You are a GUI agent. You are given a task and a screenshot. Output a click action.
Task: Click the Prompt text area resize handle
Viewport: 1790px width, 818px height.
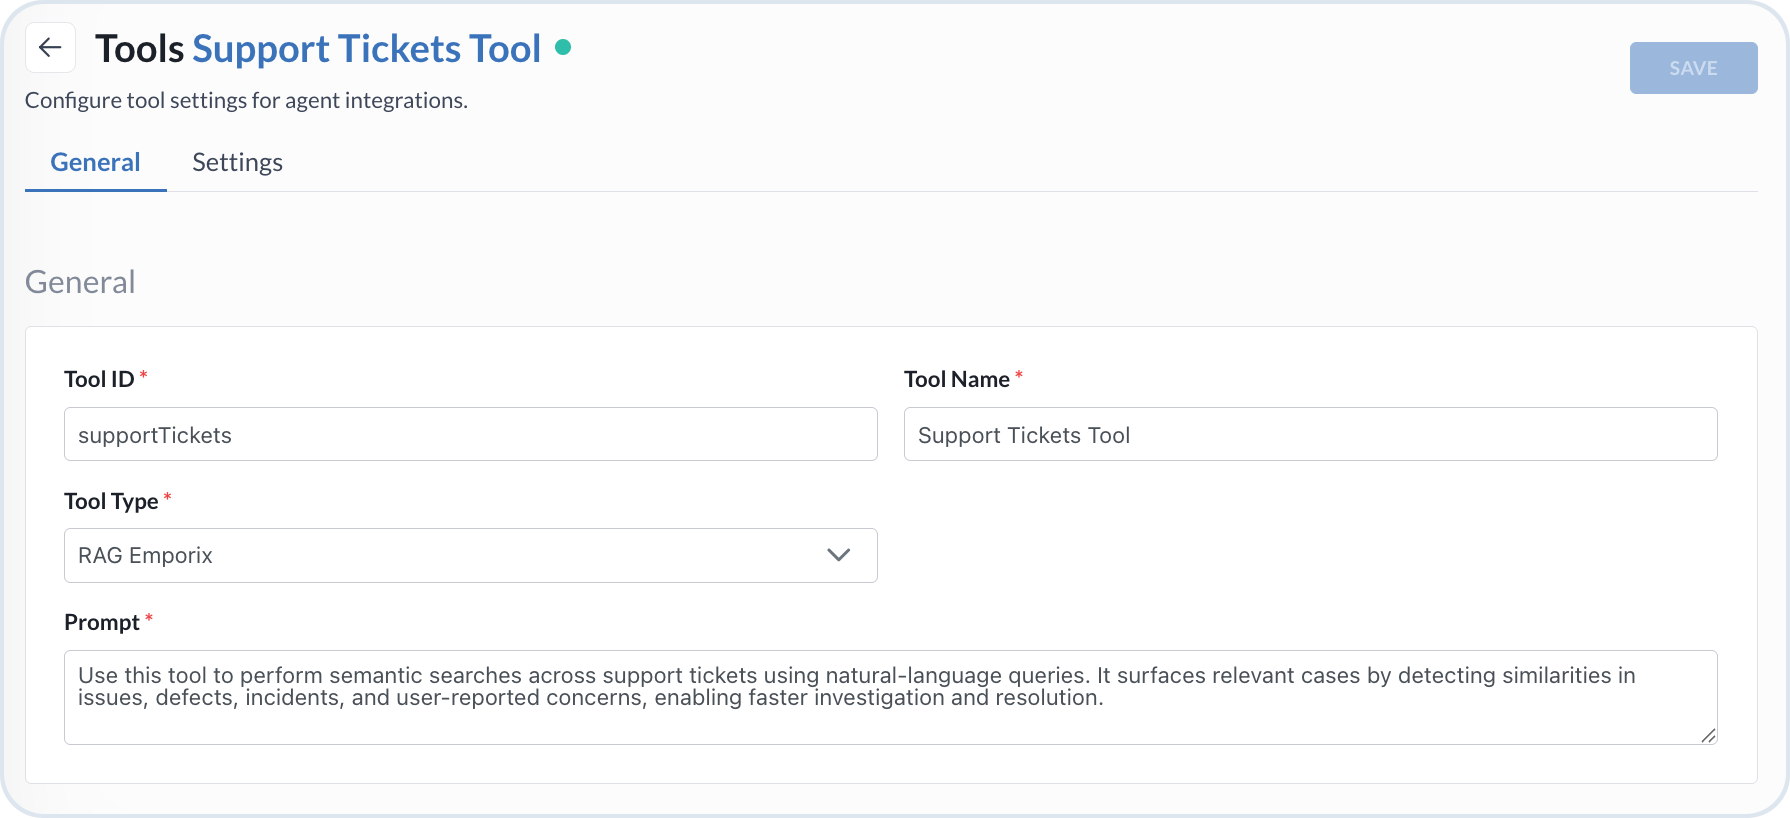click(x=1708, y=735)
